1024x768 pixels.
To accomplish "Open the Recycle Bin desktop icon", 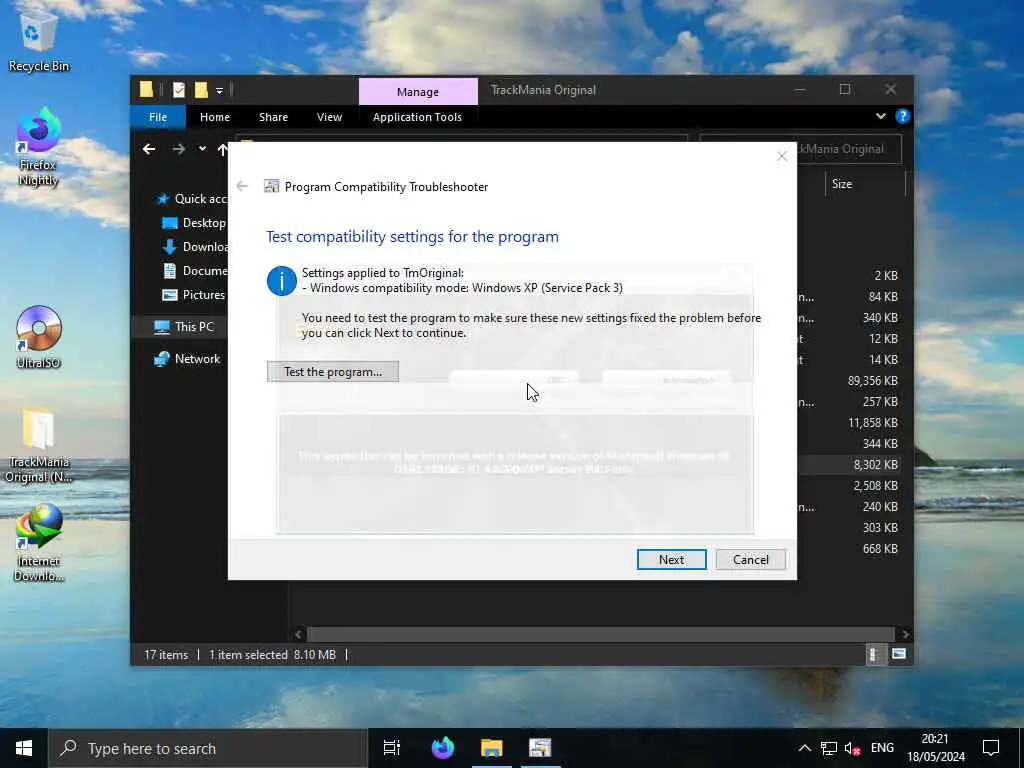I will [x=39, y=42].
